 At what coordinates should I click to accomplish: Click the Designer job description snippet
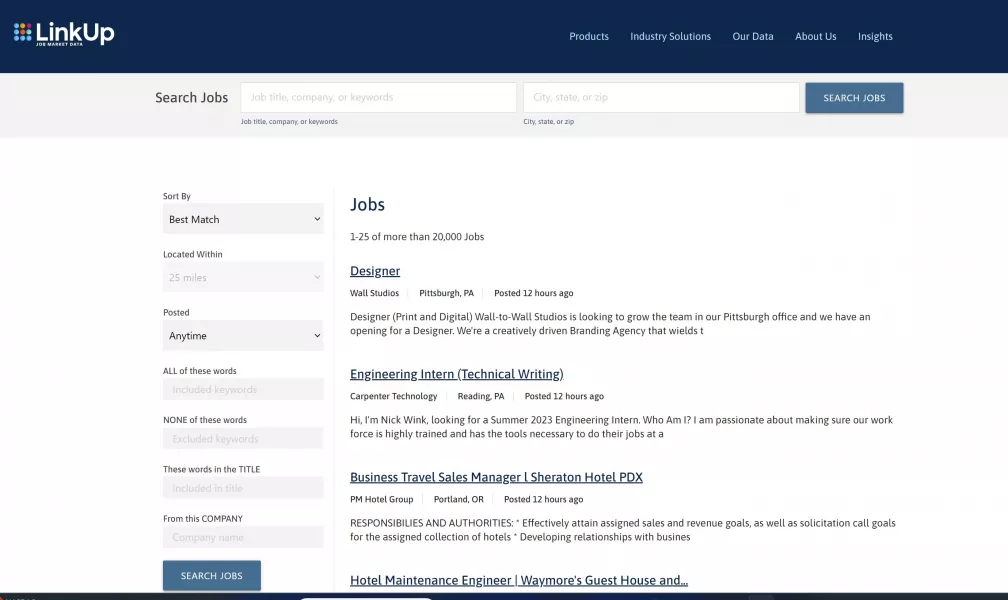pos(610,323)
